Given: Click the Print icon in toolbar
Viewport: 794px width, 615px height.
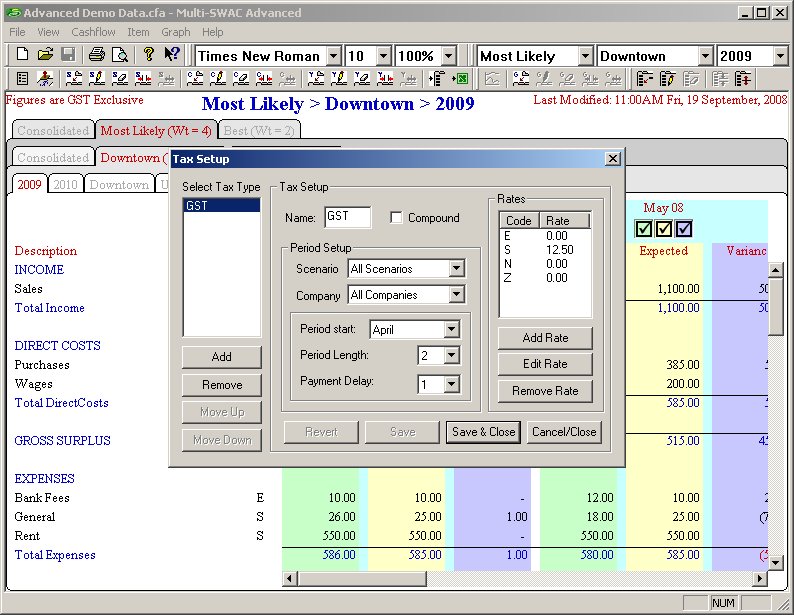Looking at the screenshot, I should tap(96, 56).
